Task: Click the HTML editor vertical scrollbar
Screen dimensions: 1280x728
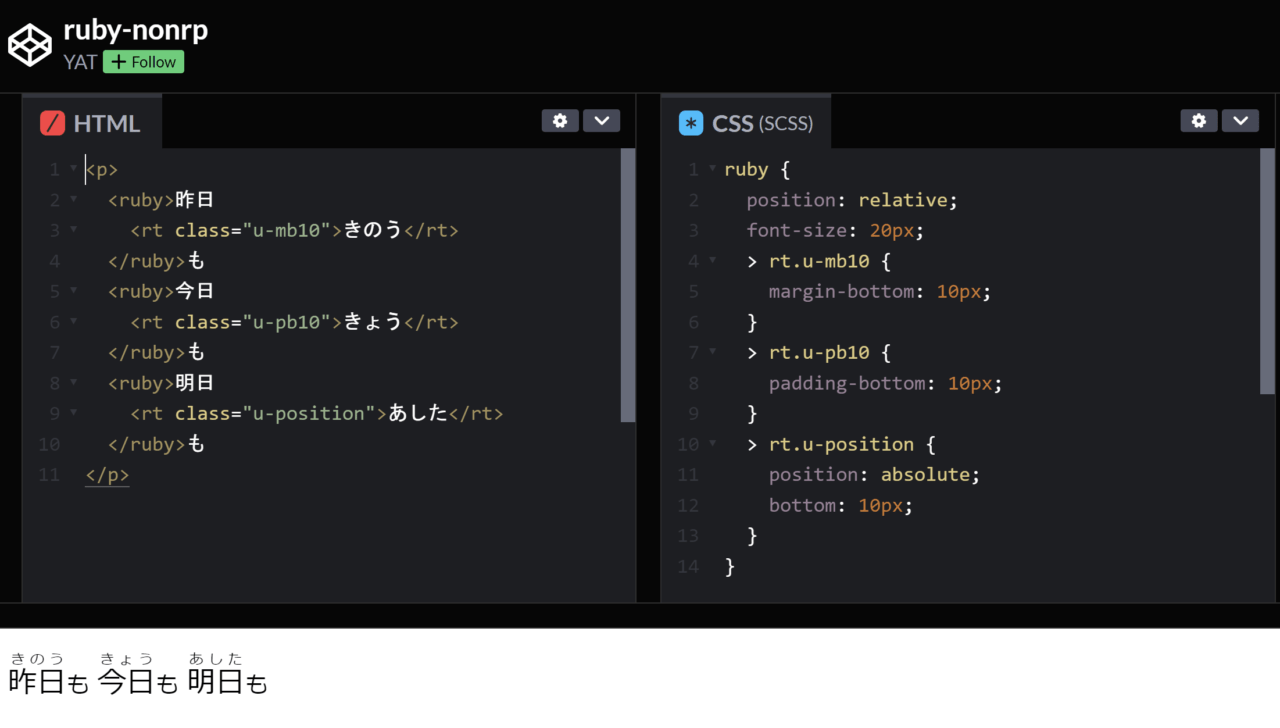Action: pos(628,285)
